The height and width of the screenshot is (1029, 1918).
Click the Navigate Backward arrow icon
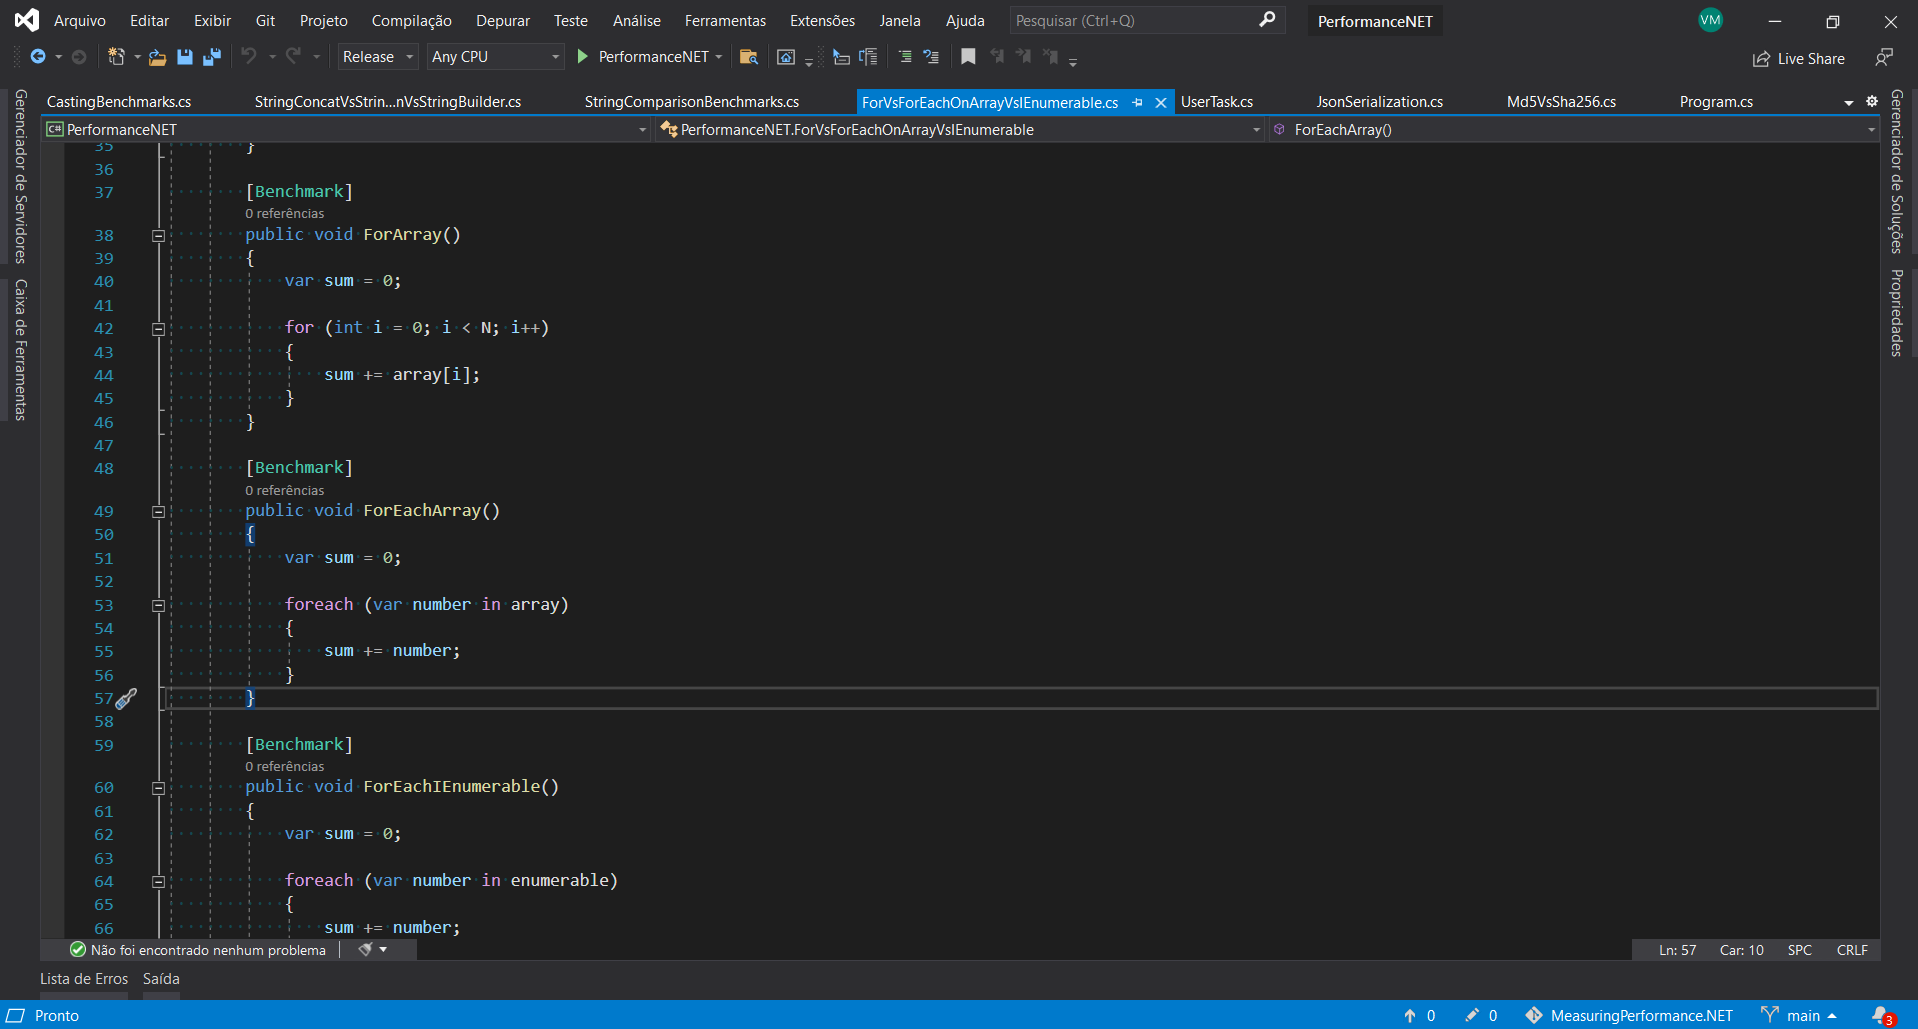click(38, 57)
